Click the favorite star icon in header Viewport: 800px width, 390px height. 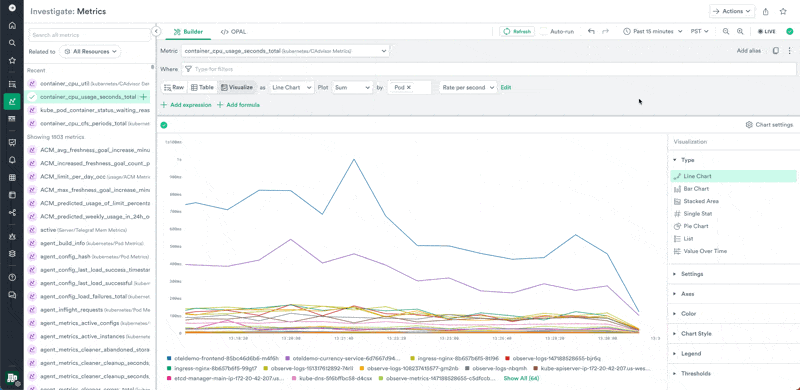(783, 11)
